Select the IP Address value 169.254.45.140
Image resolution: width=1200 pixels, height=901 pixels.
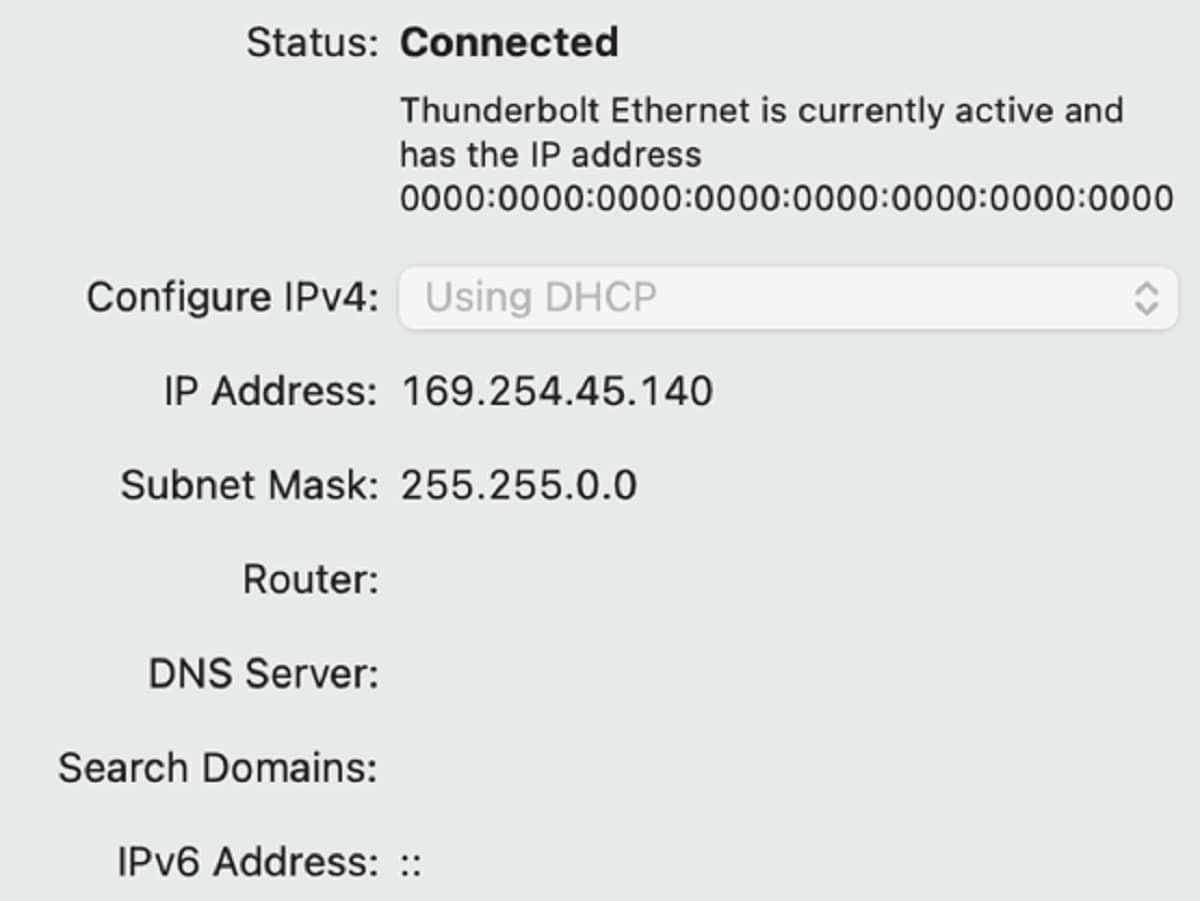pyautogui.click(x=556, y=390)
